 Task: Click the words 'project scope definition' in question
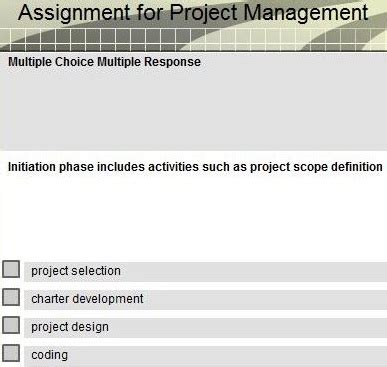tap(316, 167)
